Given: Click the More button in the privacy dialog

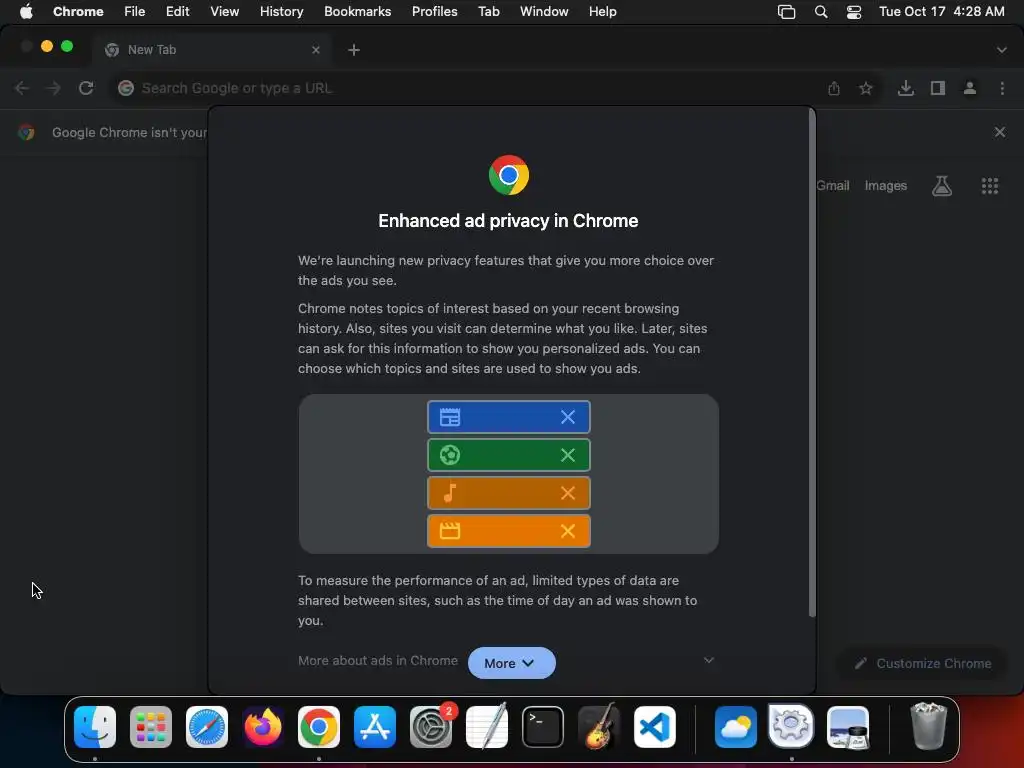Looking at the screenshot, I should click(x=511, y=663).
